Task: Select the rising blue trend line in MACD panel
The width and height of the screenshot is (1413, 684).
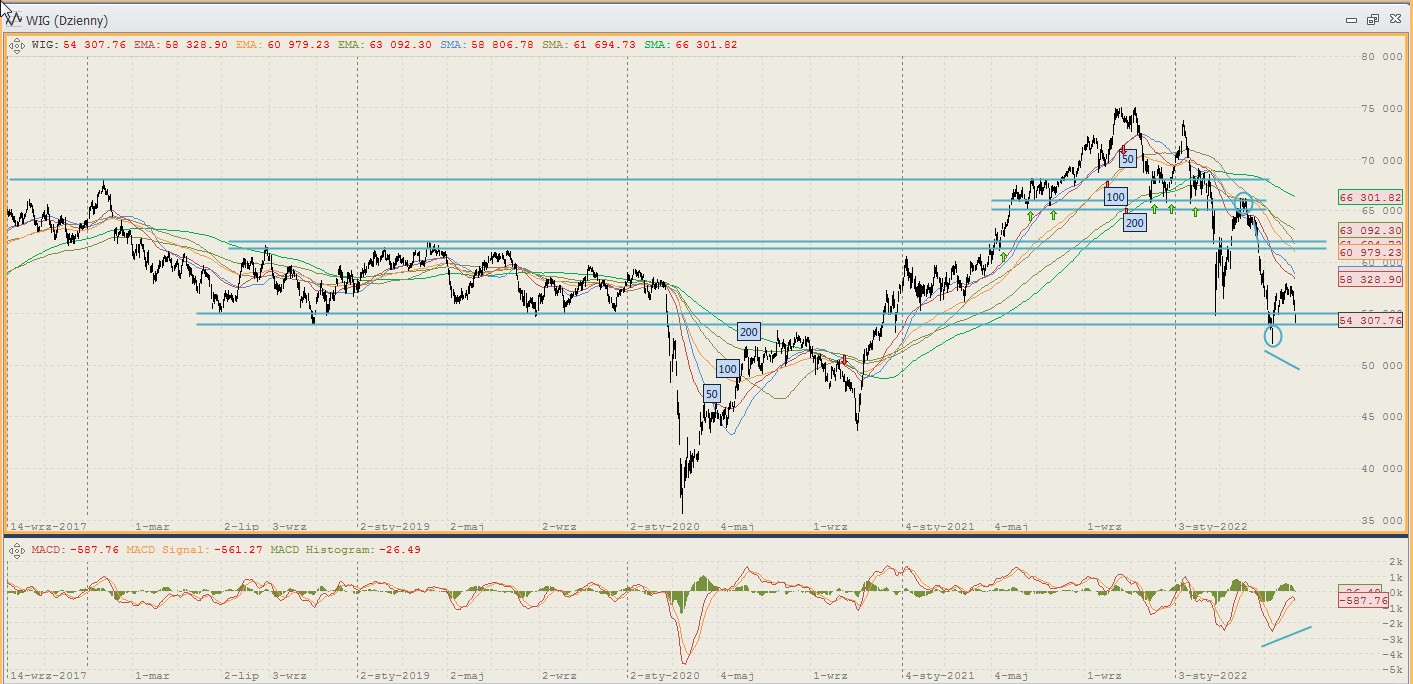Action: [x=1286, y=636]
